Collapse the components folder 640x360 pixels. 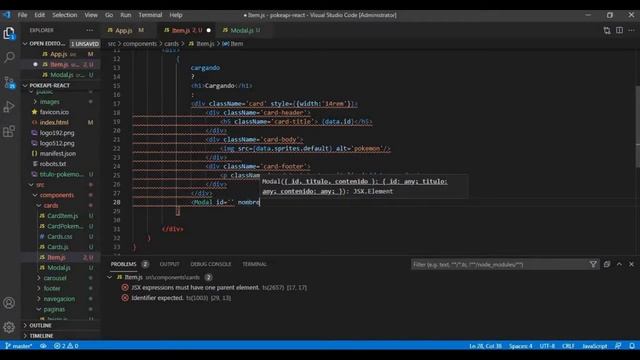(57, 195)
